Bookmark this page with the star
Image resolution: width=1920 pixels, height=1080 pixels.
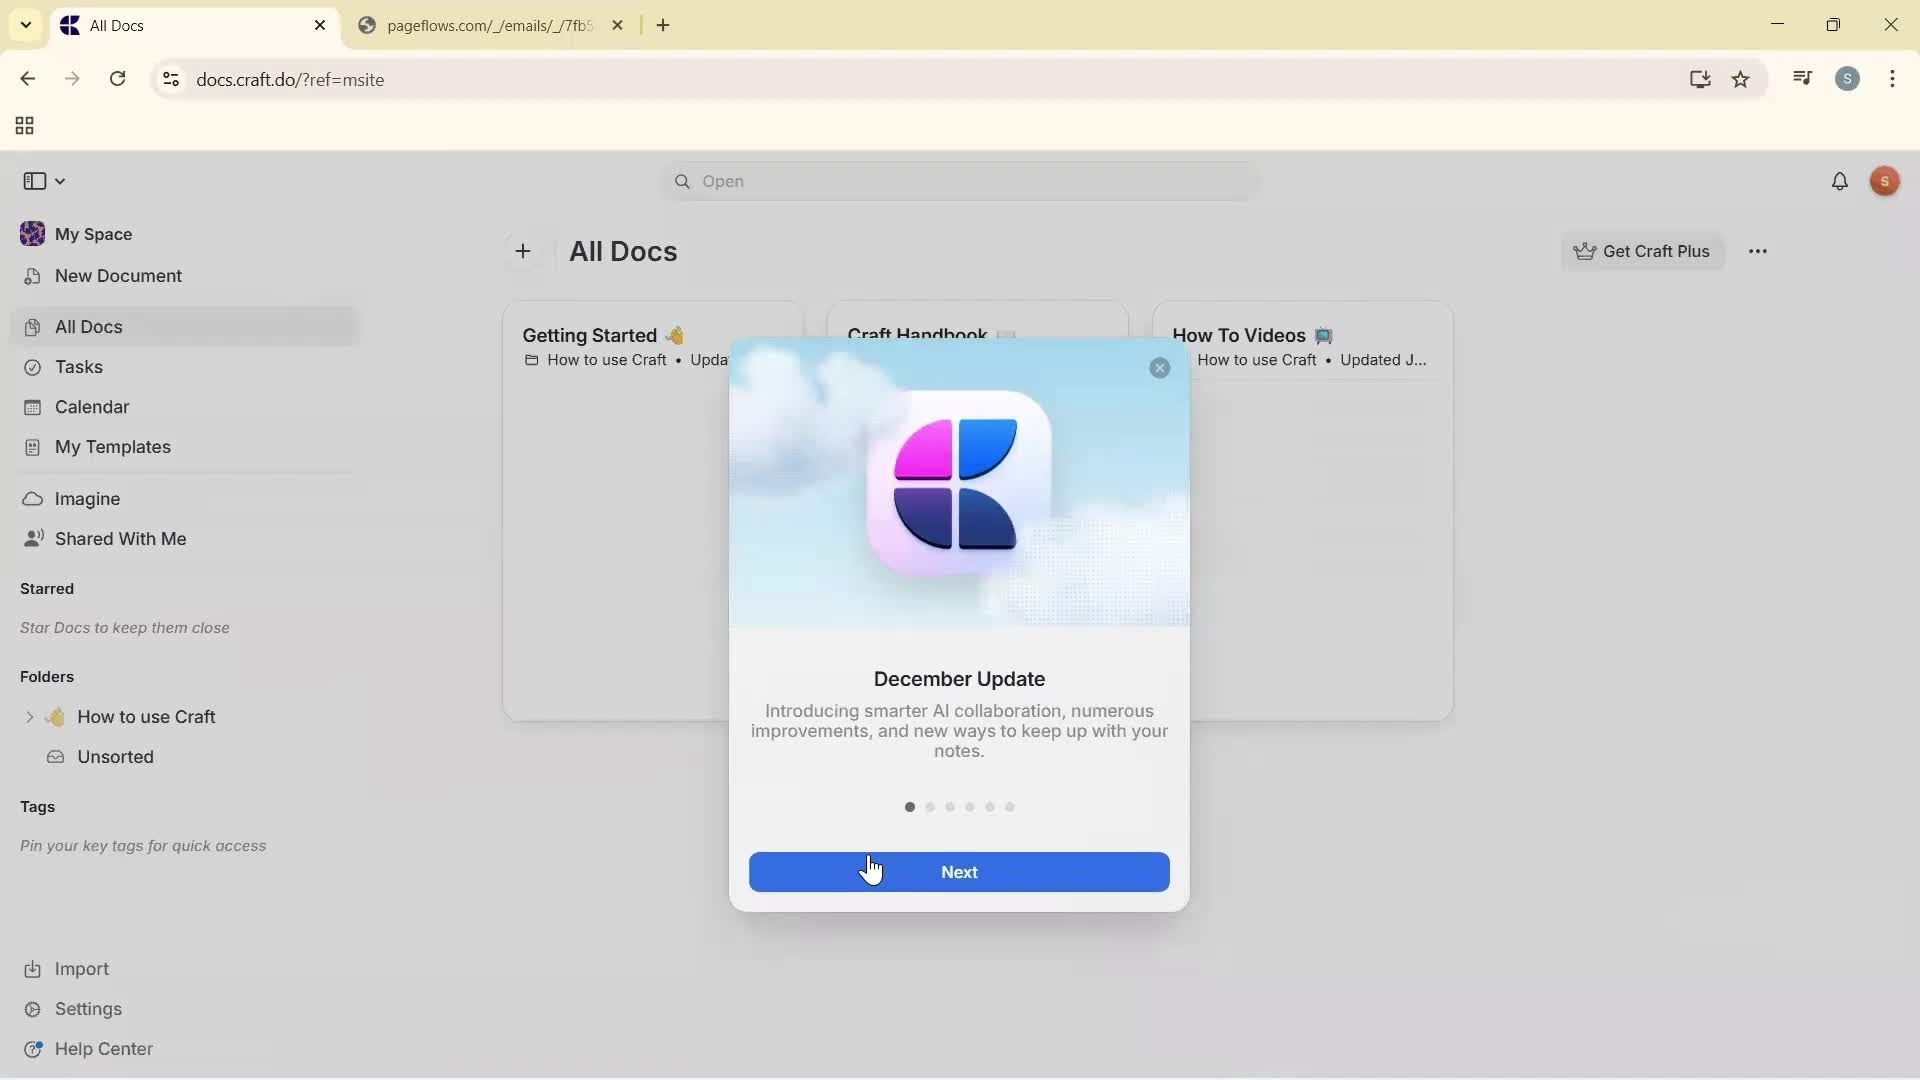[x=1742, y=79]
